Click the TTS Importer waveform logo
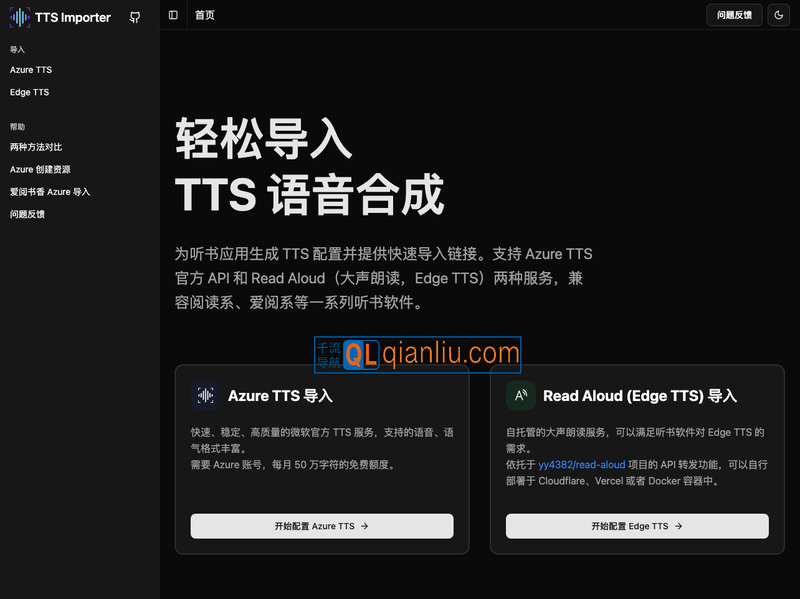The height and width of the screenshot is (599, 800). pos(19,17)
